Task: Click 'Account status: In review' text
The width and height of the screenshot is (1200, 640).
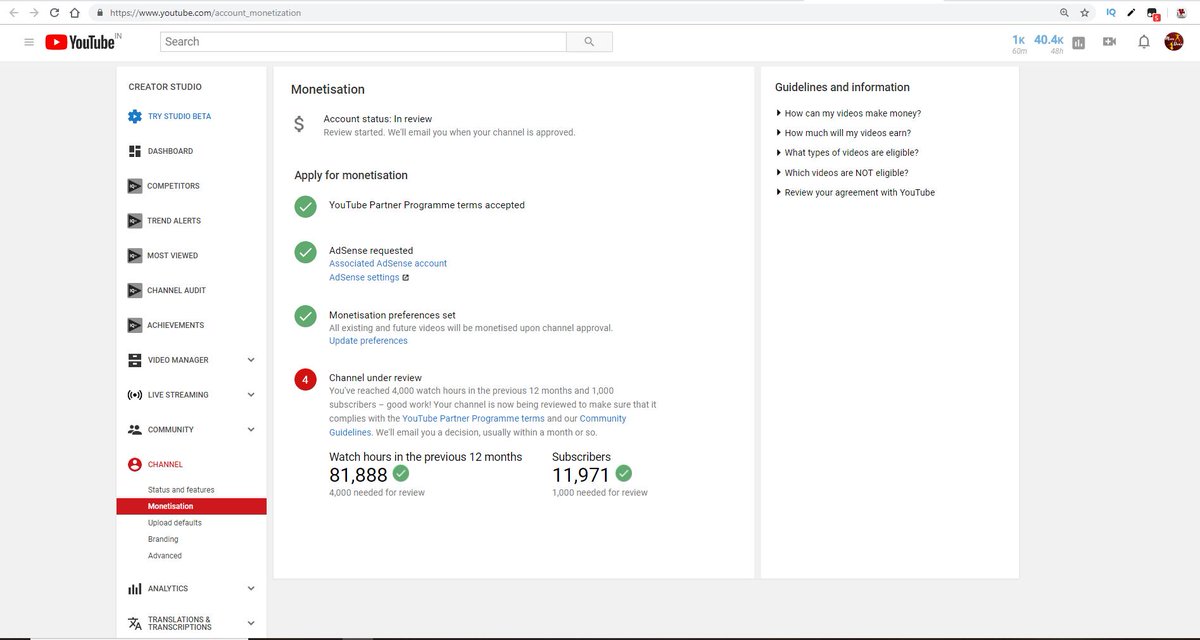Action: [x=378, y=119]
